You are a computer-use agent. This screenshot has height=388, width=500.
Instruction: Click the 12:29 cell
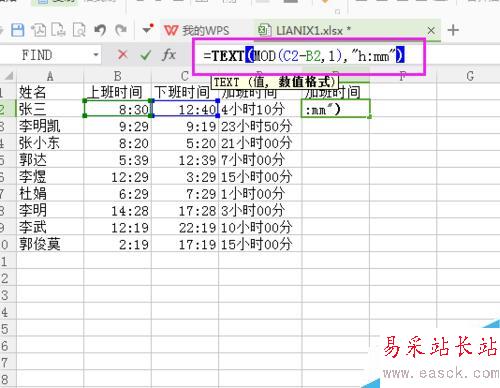[x=117, y=176]
